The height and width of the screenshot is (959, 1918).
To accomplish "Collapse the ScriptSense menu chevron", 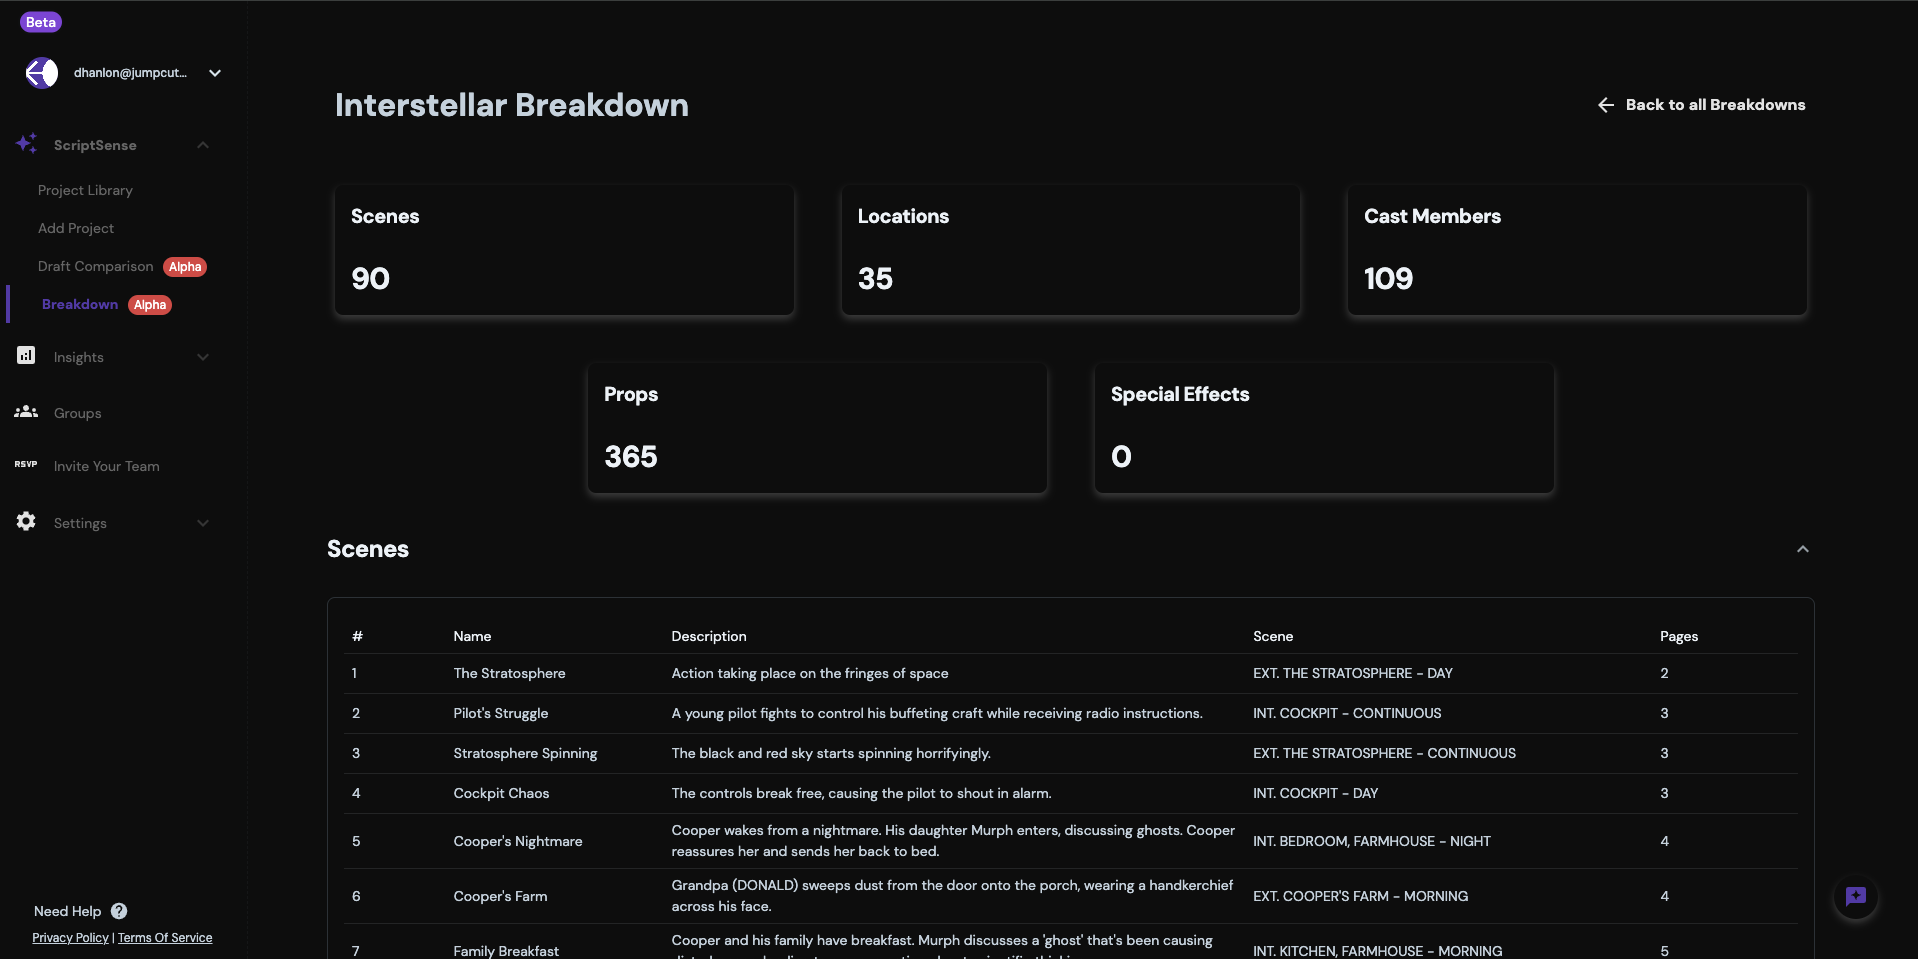I will [203, 145].
